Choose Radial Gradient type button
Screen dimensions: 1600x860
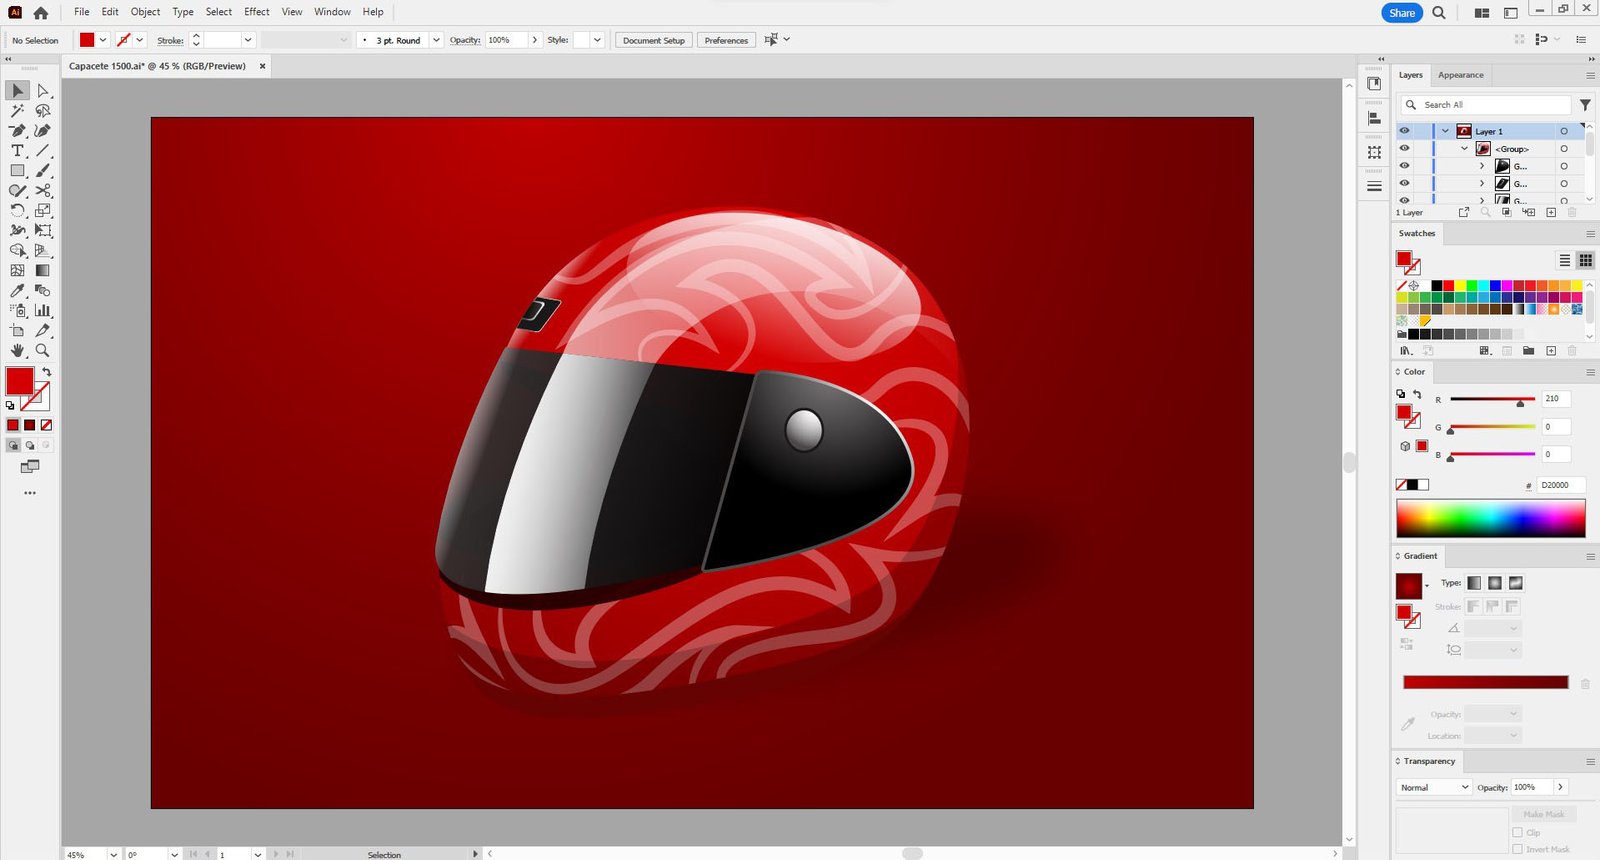click(1495, 583)
